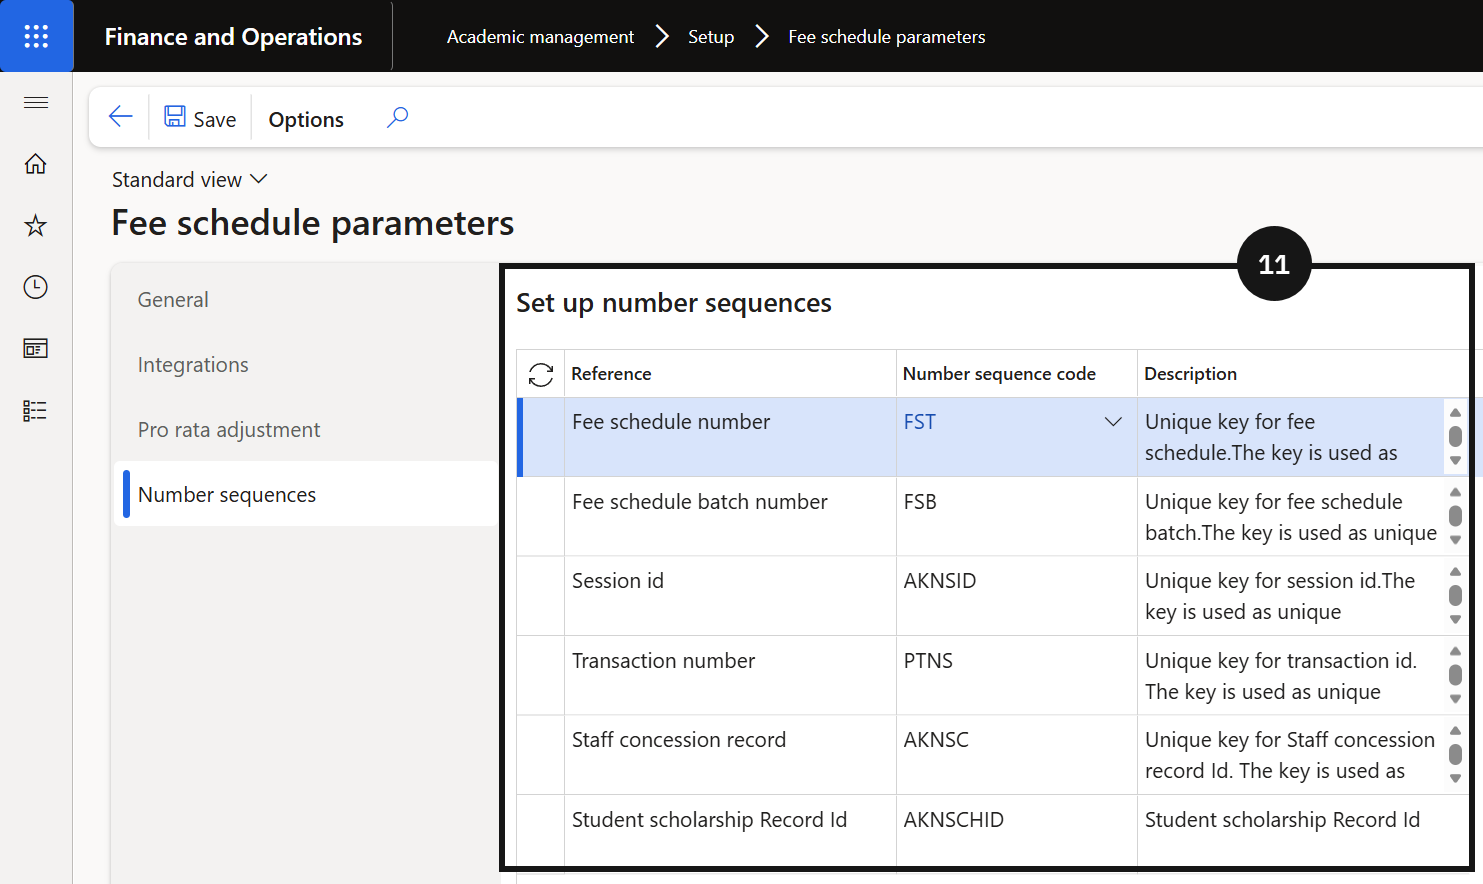Click Transaction number description scrollbar
This screenshot has width=1483, height=884.
1455,675
